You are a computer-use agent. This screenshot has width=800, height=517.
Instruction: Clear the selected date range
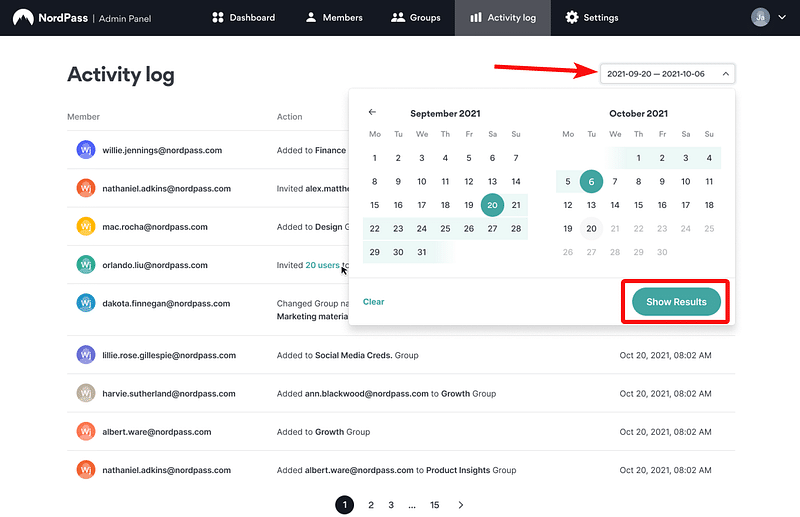(x=373, y=301)
